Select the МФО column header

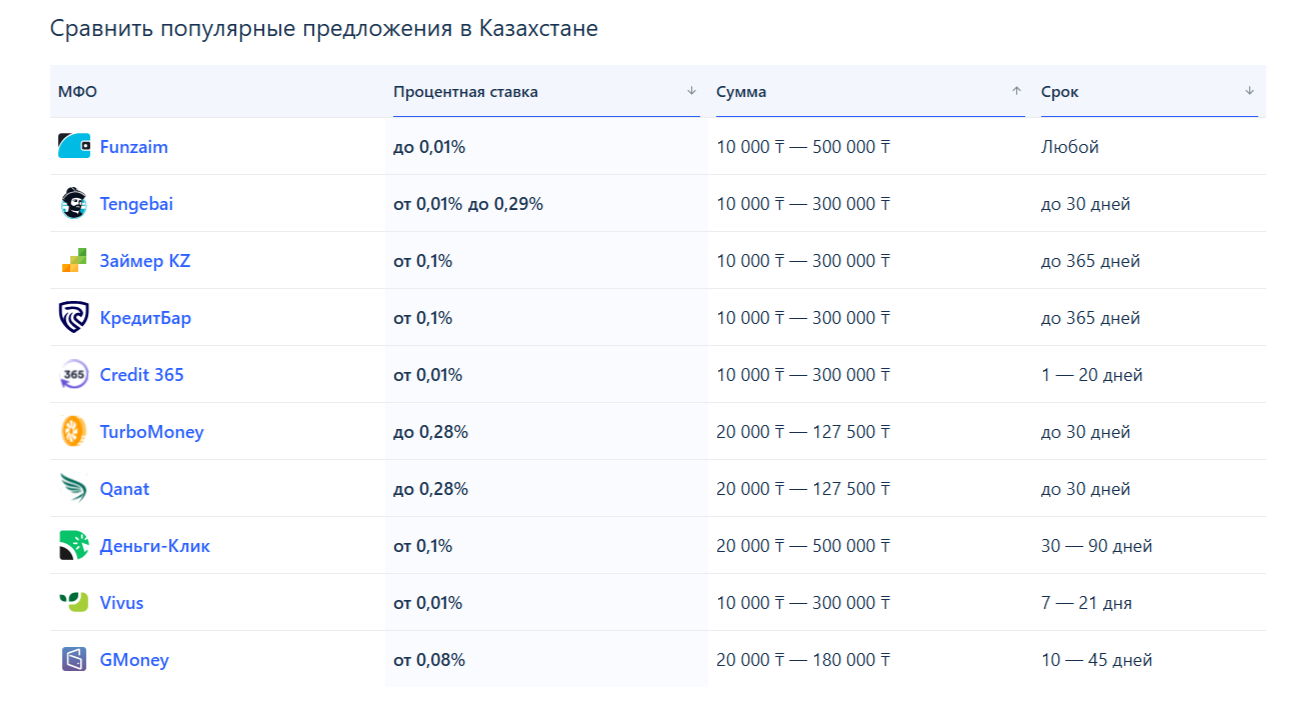pos(78,92)
